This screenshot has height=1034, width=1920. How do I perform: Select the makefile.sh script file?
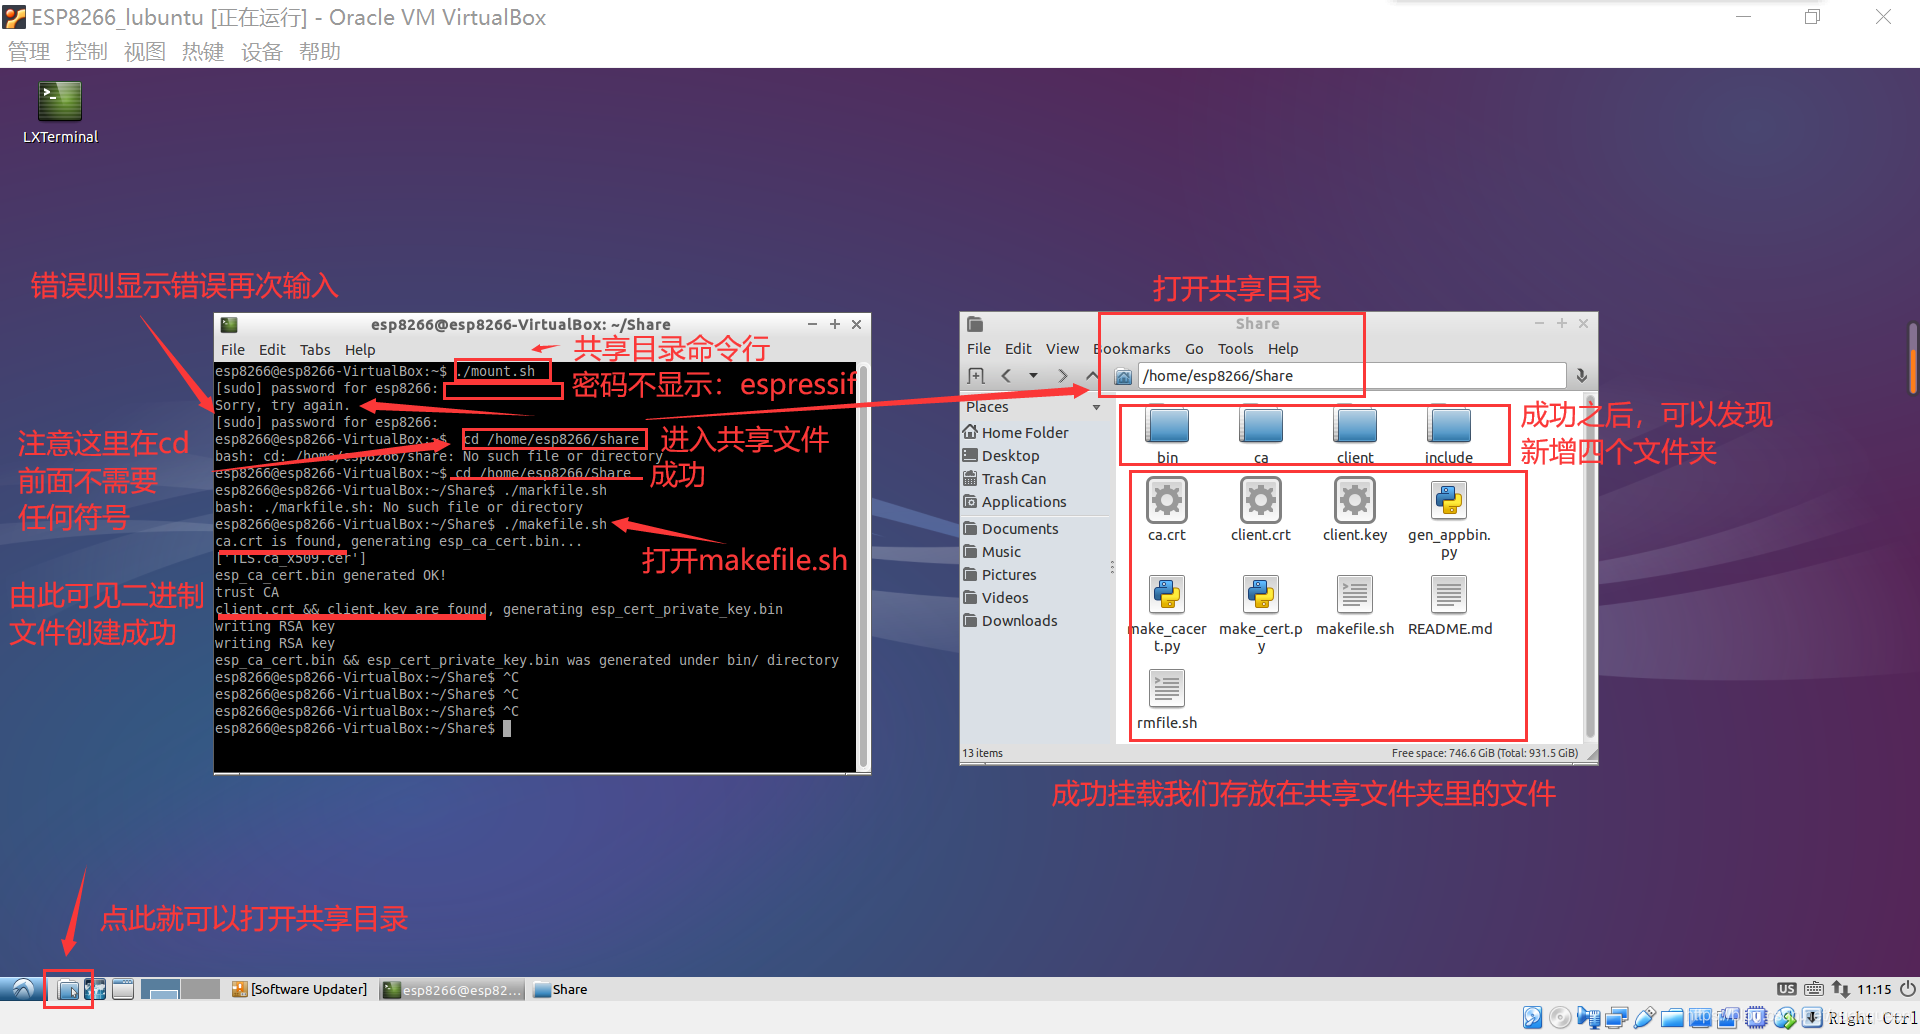(x=1355, y=594)
